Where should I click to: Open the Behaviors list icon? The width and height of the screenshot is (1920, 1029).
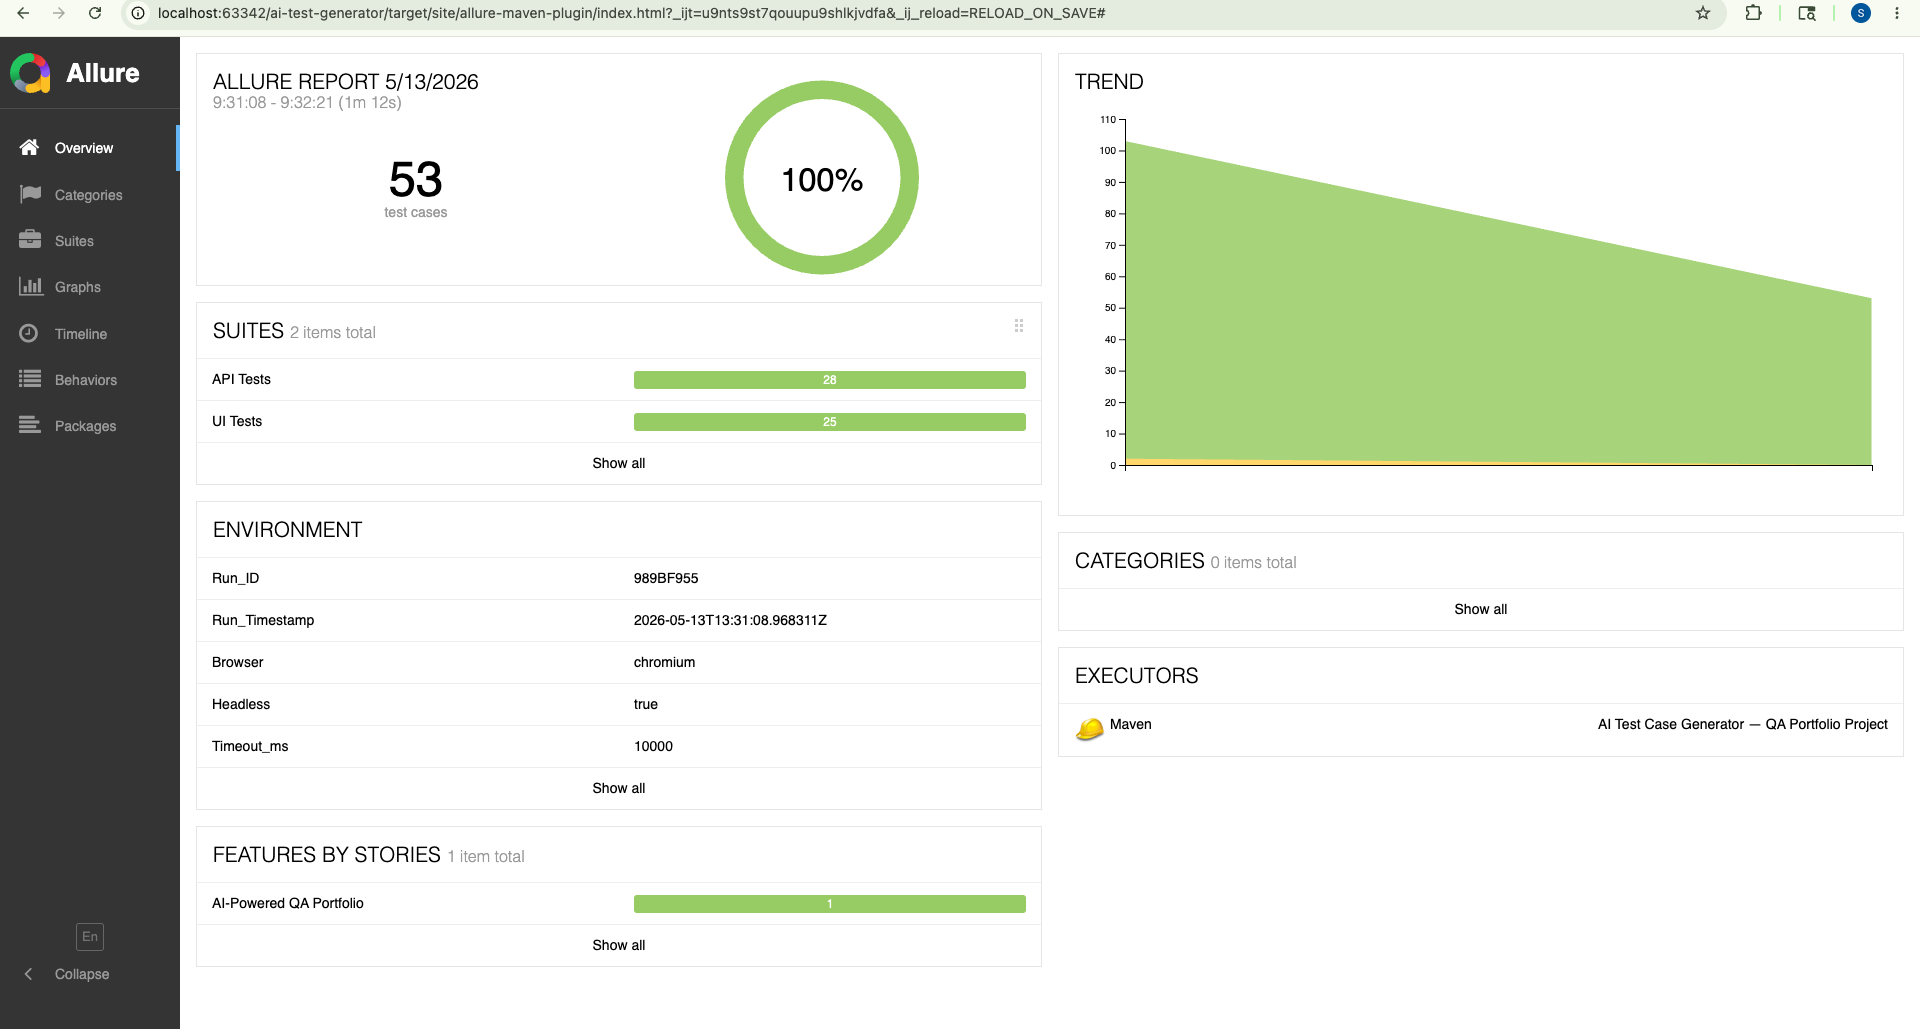[30, 379]
